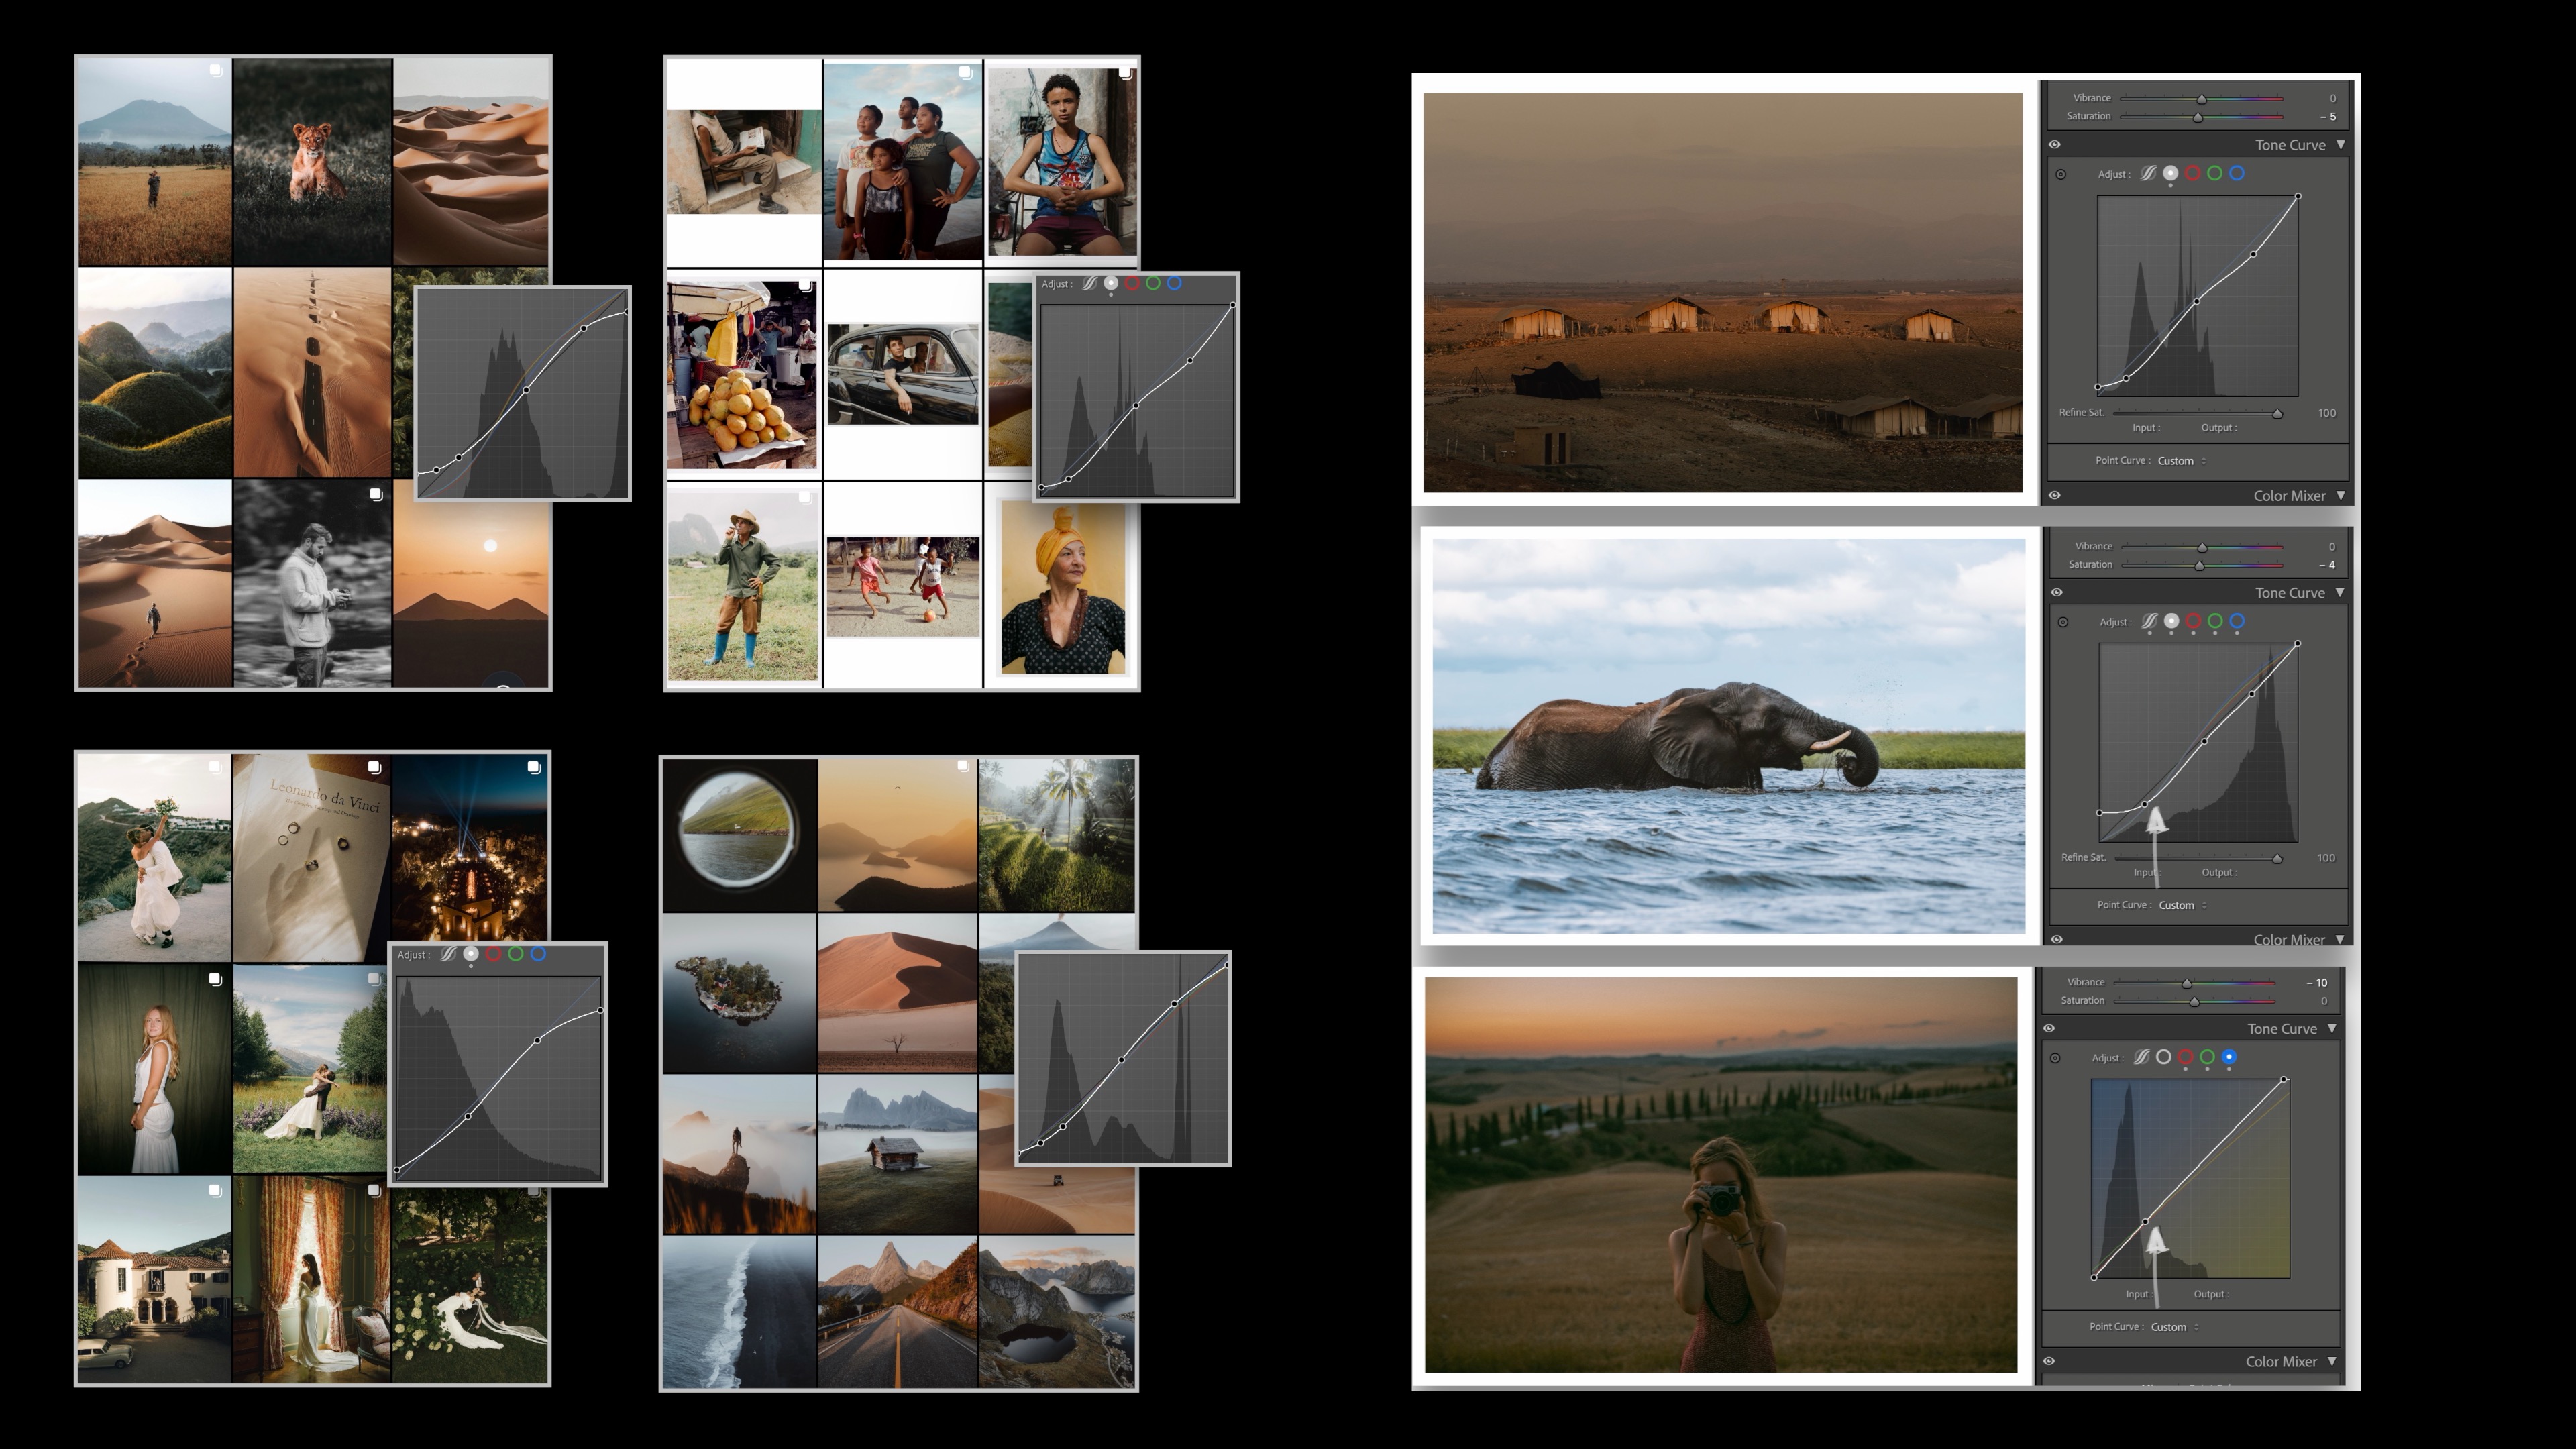Toggle Tone Curve eye beside tents photo

coord(2055,144)
